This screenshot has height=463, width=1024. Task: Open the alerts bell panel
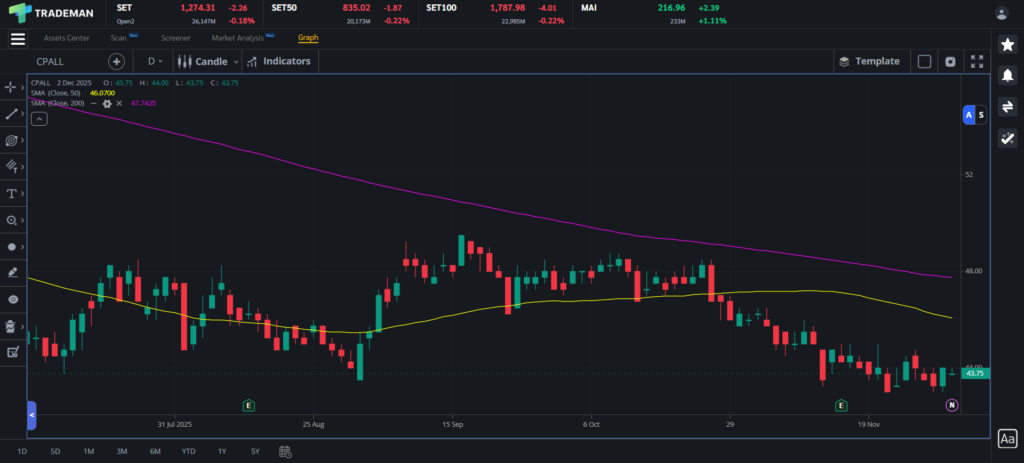[1007, 75]
